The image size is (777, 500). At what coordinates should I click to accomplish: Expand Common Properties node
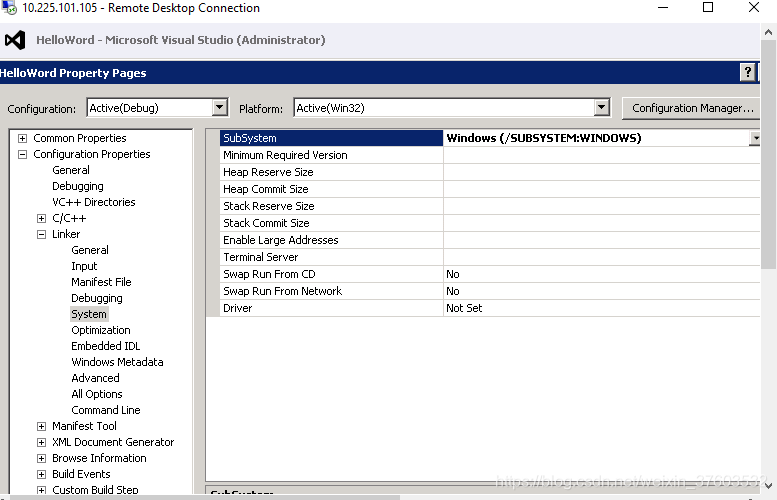tap(22, 138)
